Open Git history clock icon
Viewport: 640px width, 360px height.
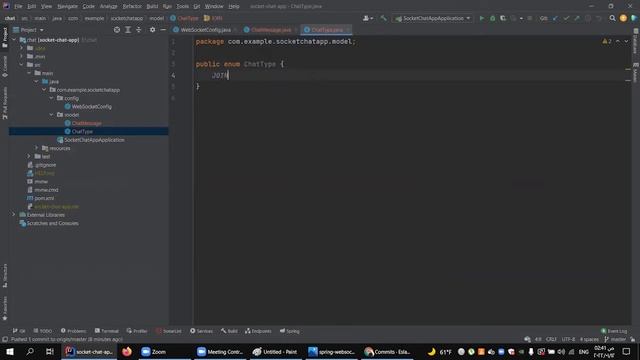[588, 18]
